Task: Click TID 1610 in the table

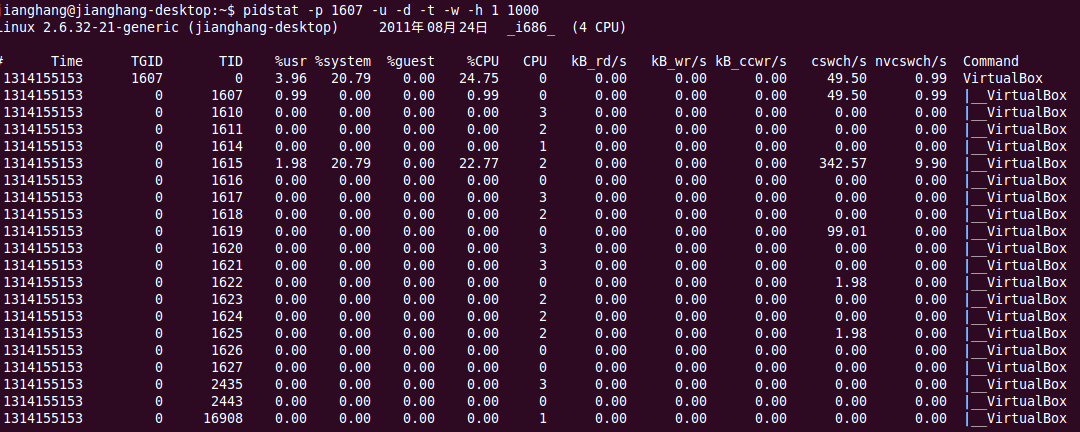Action: [x=227, y=112]
